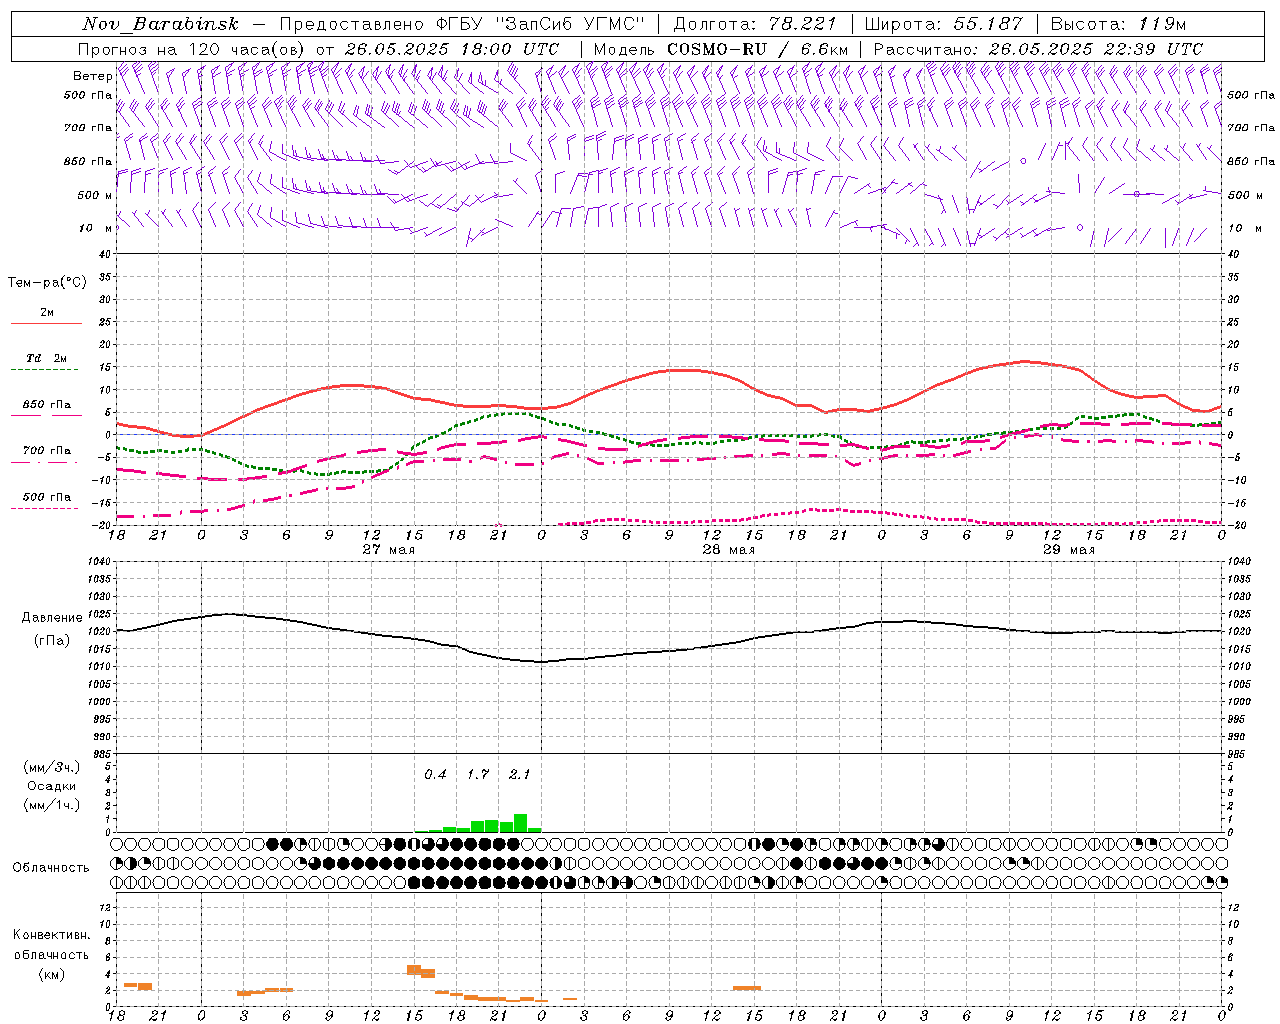Select the 28 мая date label
Viewport: 1280px width, 1024px height.
click(728, 550)
